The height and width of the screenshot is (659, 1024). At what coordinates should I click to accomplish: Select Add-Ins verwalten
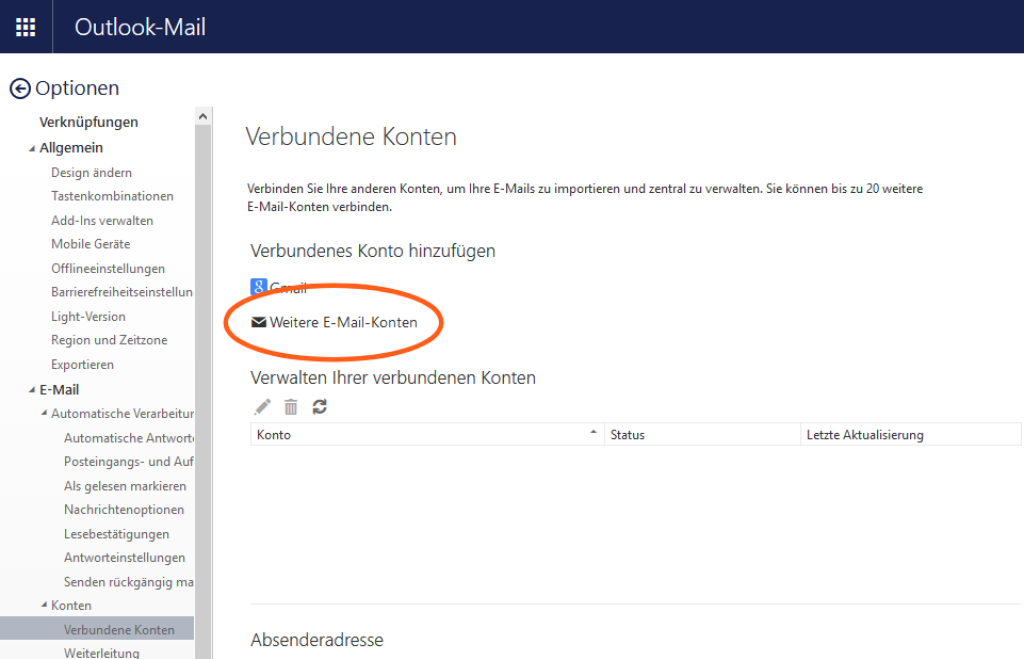point(102,220)
